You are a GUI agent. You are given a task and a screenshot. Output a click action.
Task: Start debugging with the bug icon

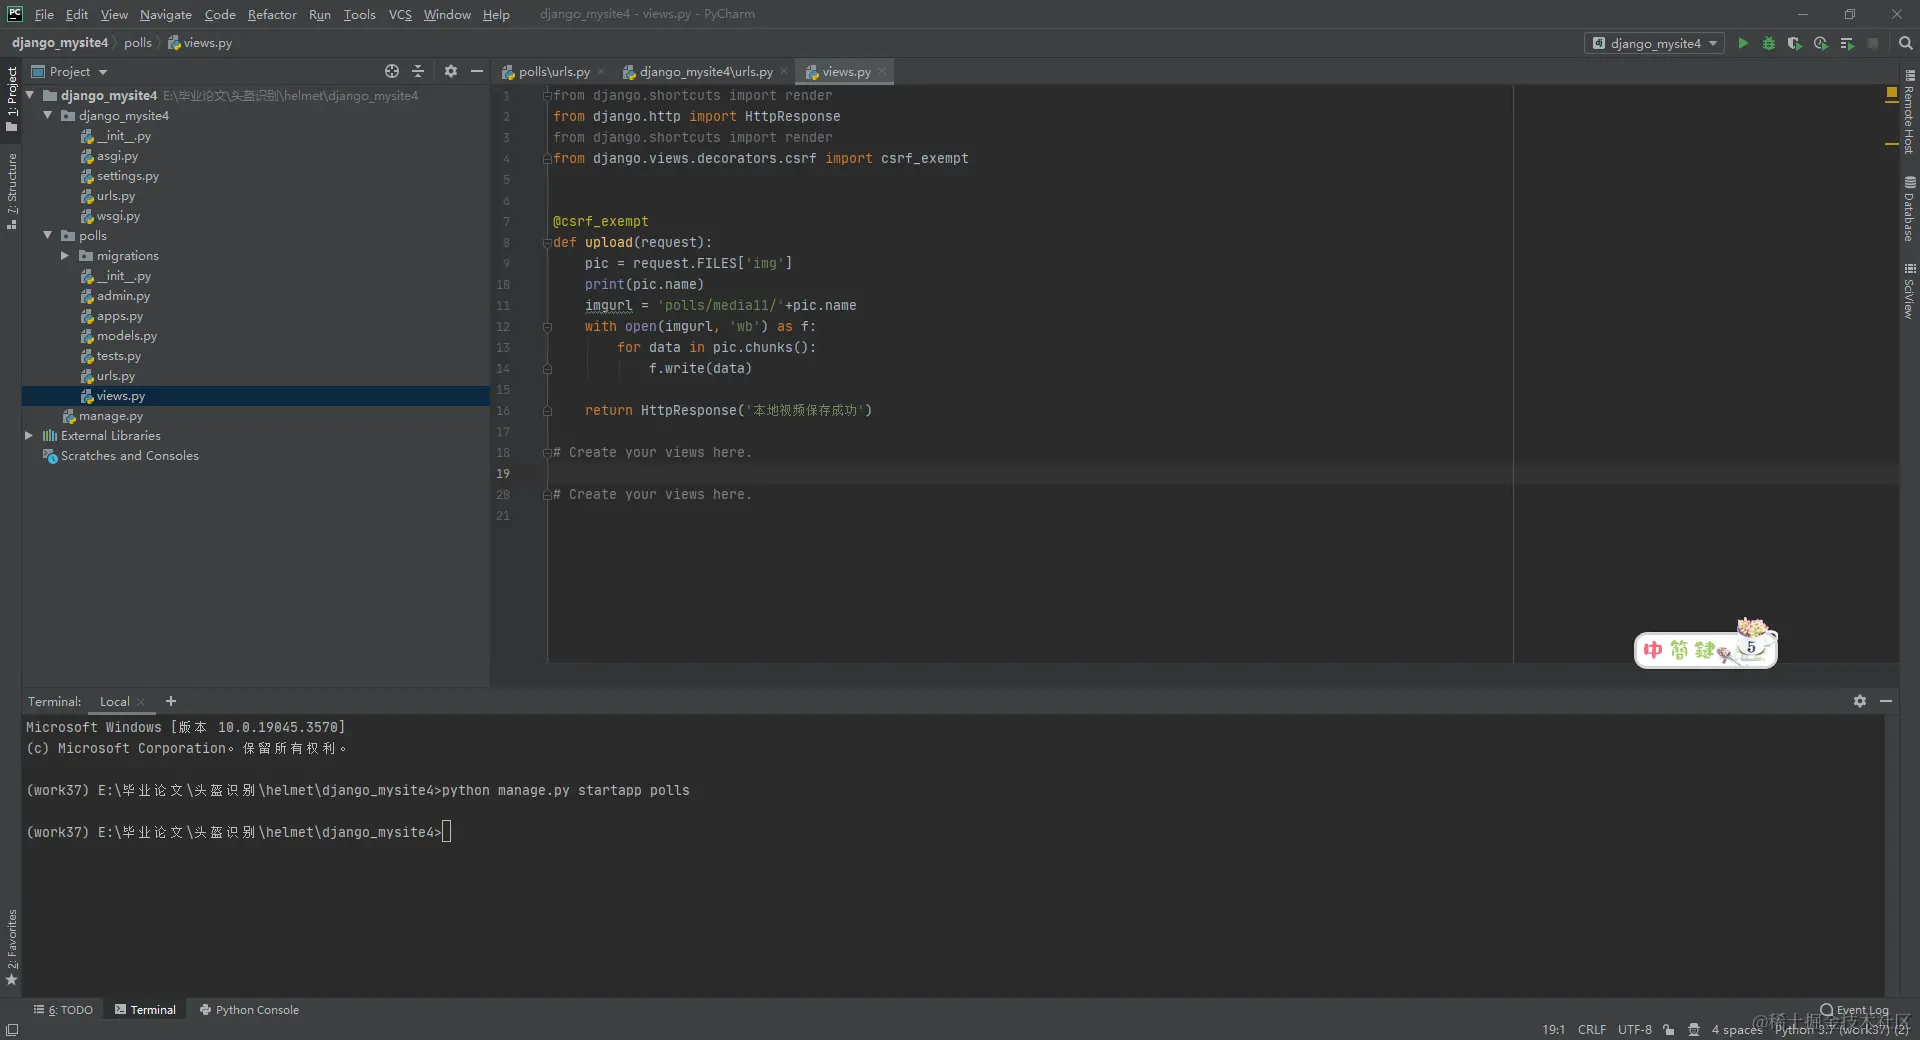(1769, 43)
